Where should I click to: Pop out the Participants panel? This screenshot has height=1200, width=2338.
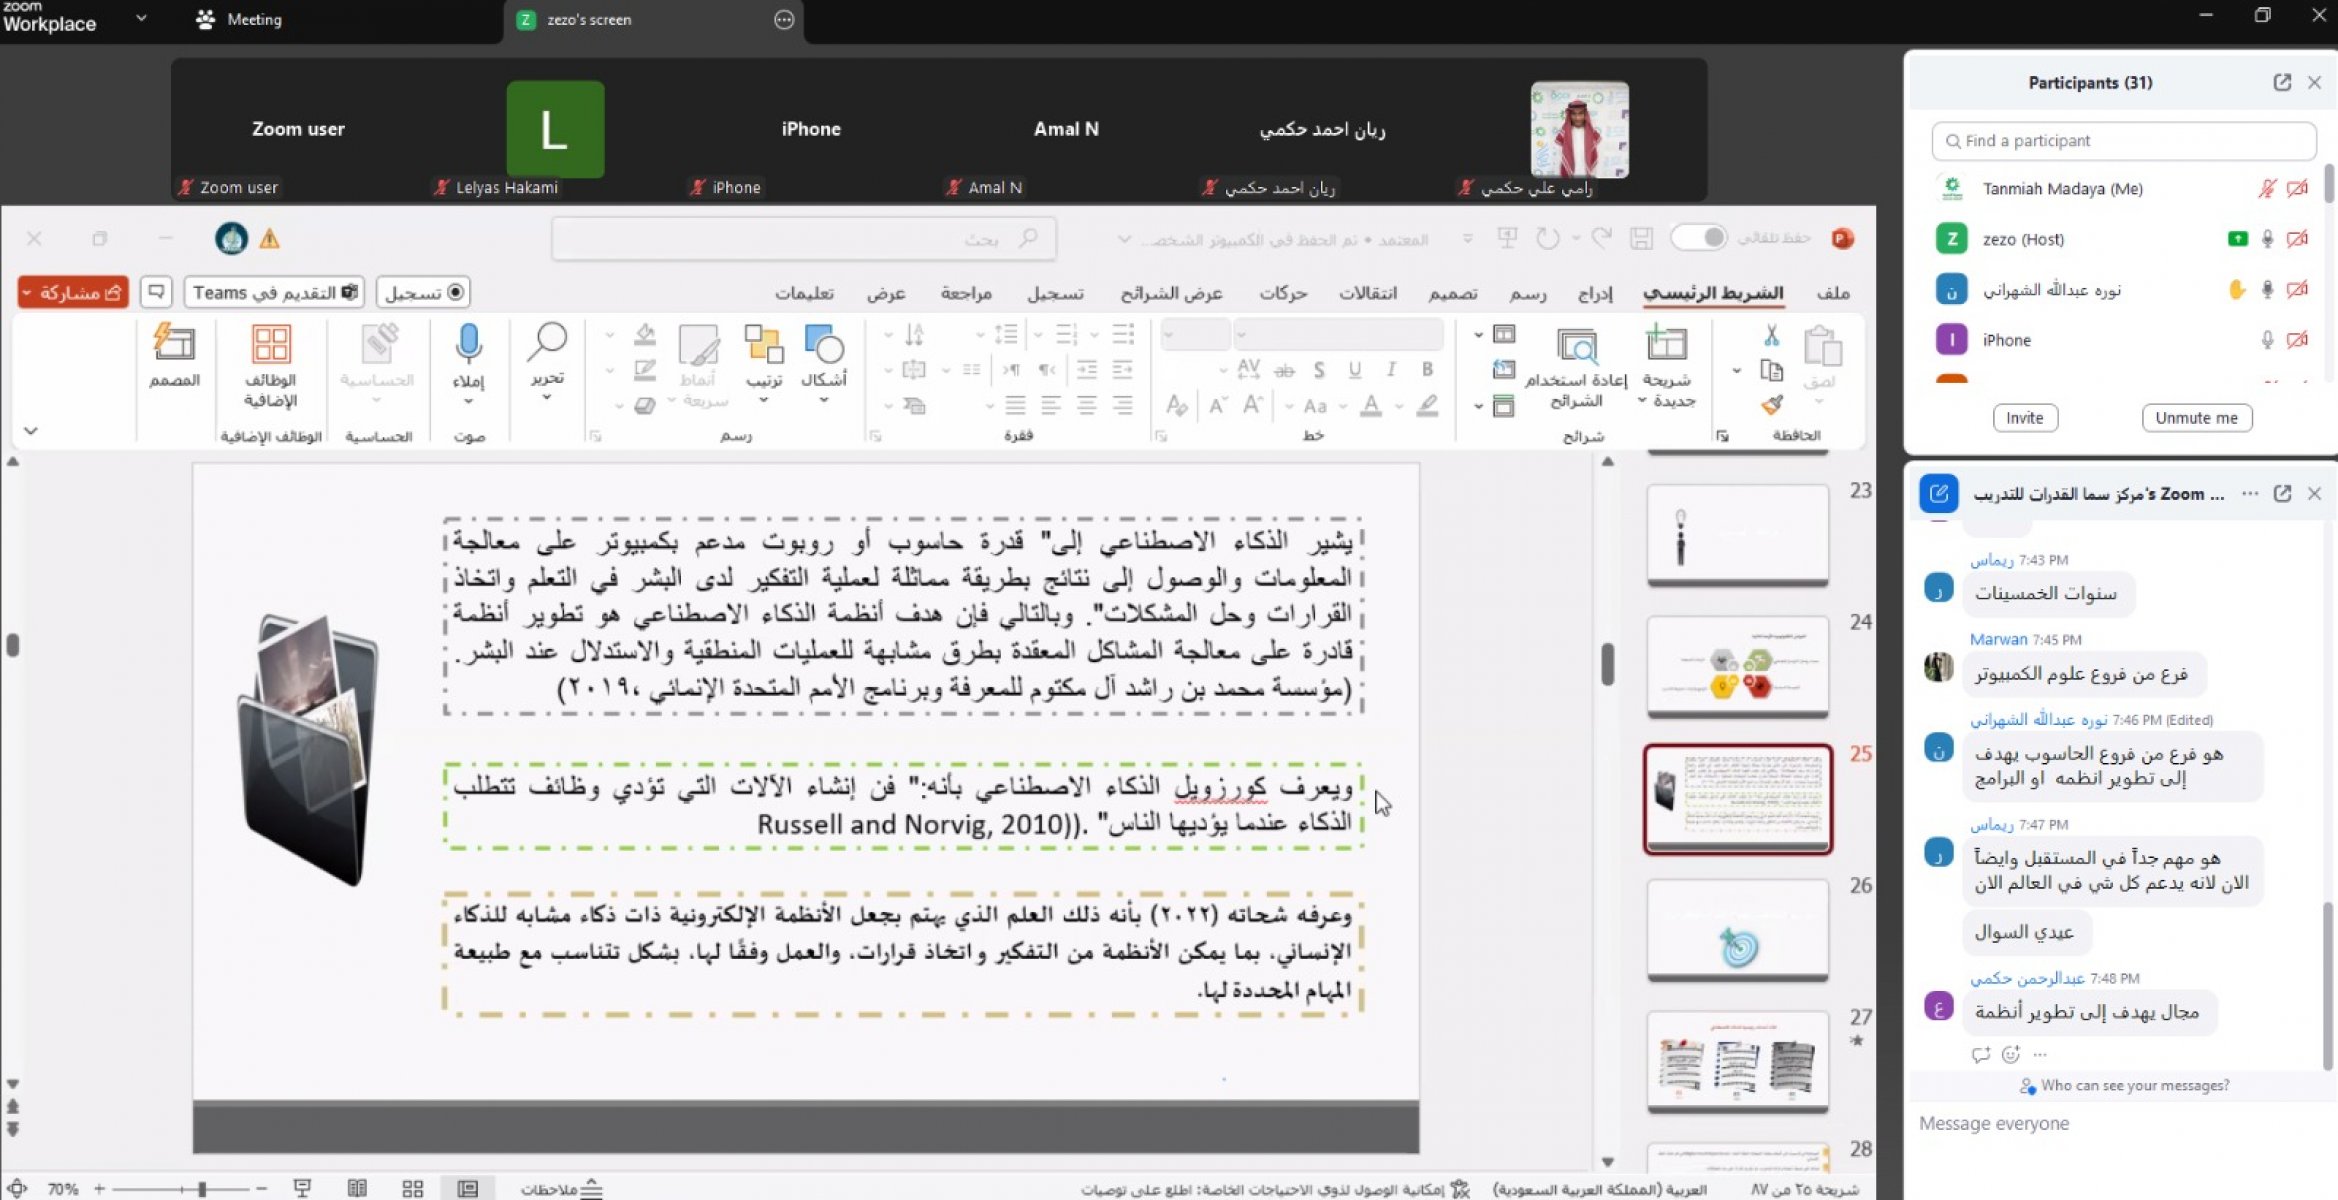pos(2281,83)
